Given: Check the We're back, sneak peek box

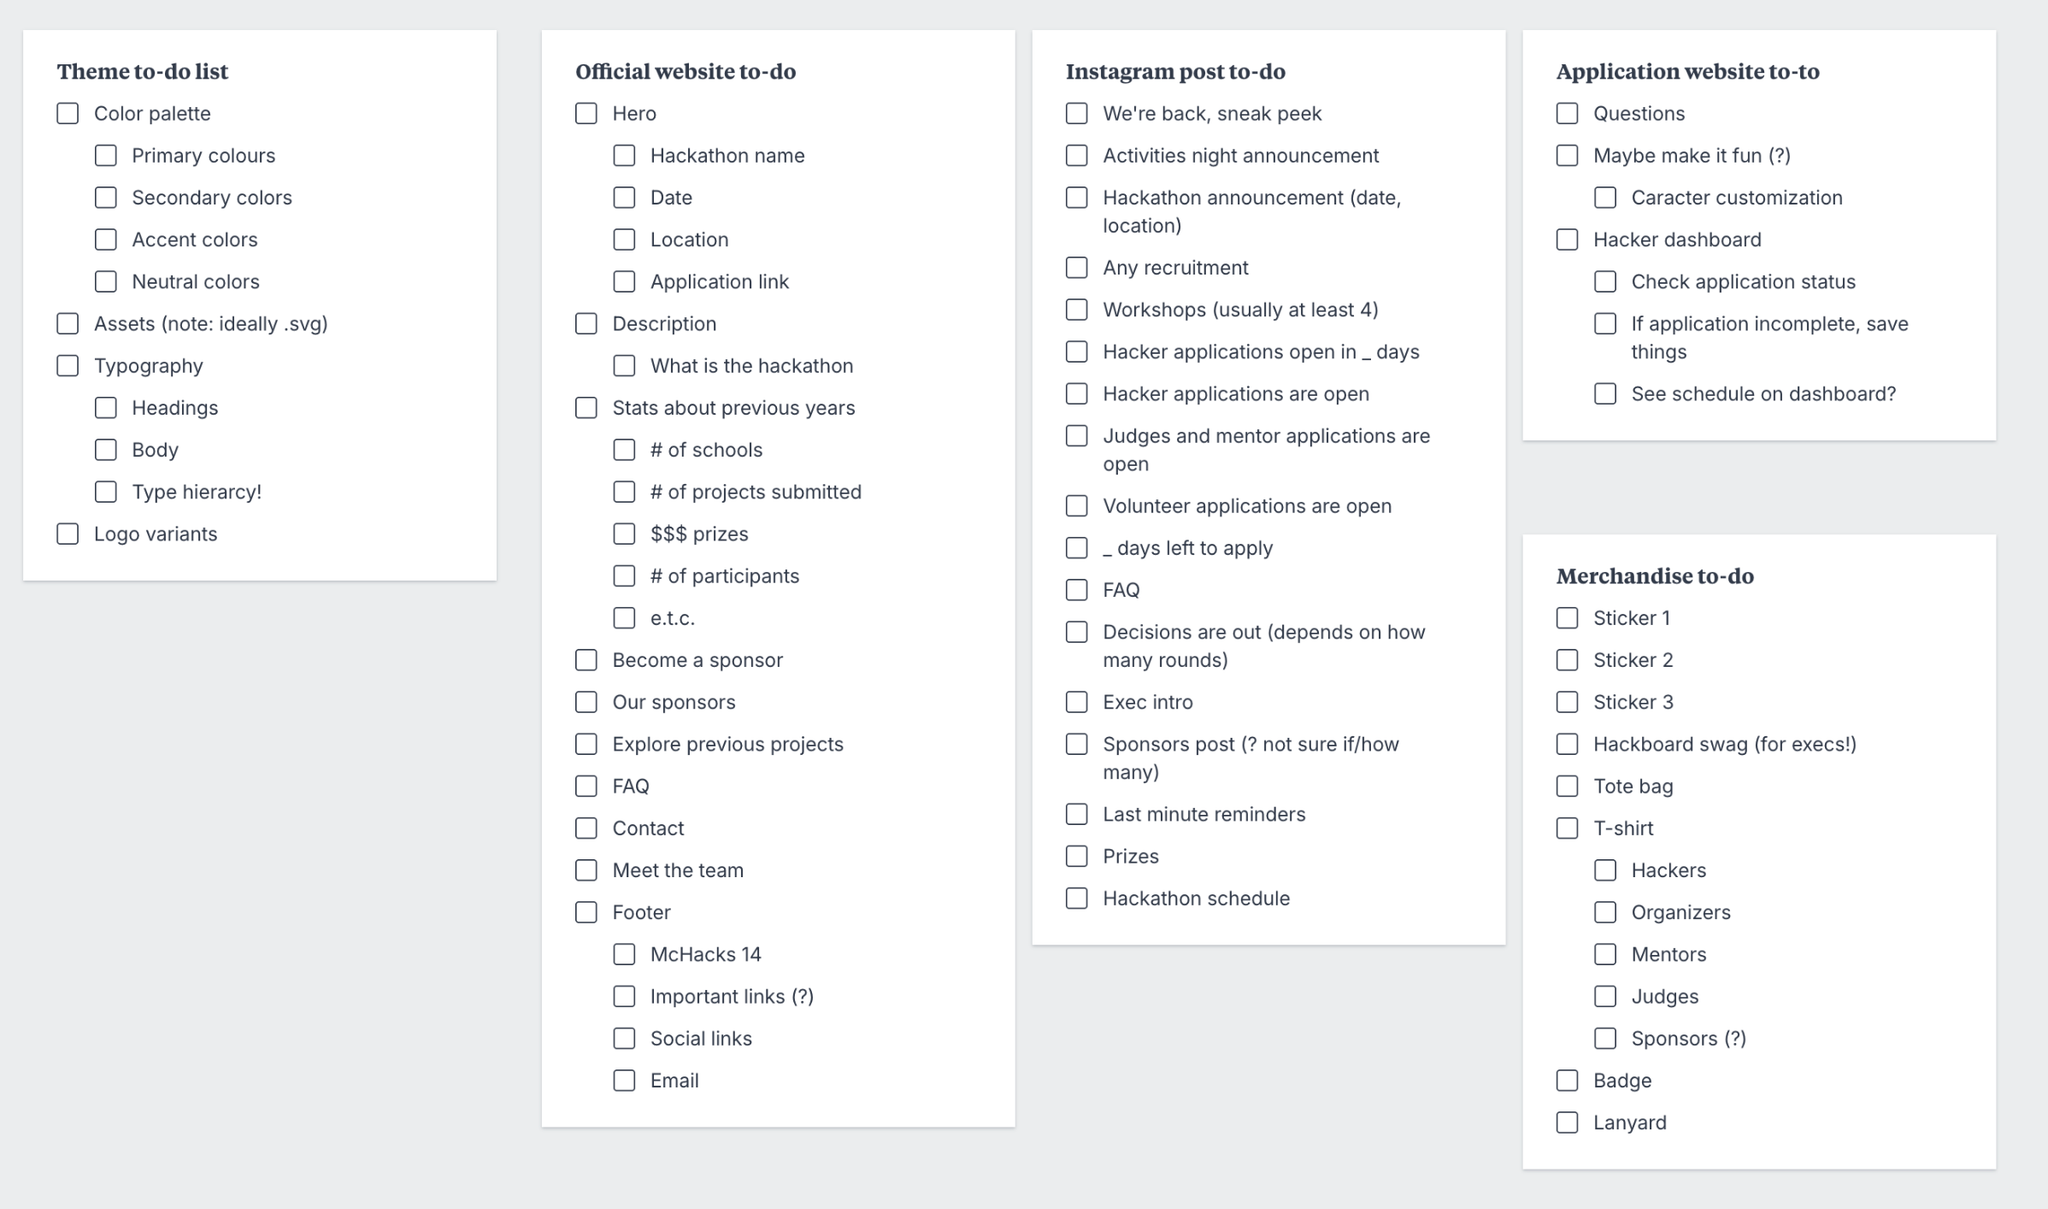Looking at the screenshot, I should pyautogui.click(x=1077, y=113).
